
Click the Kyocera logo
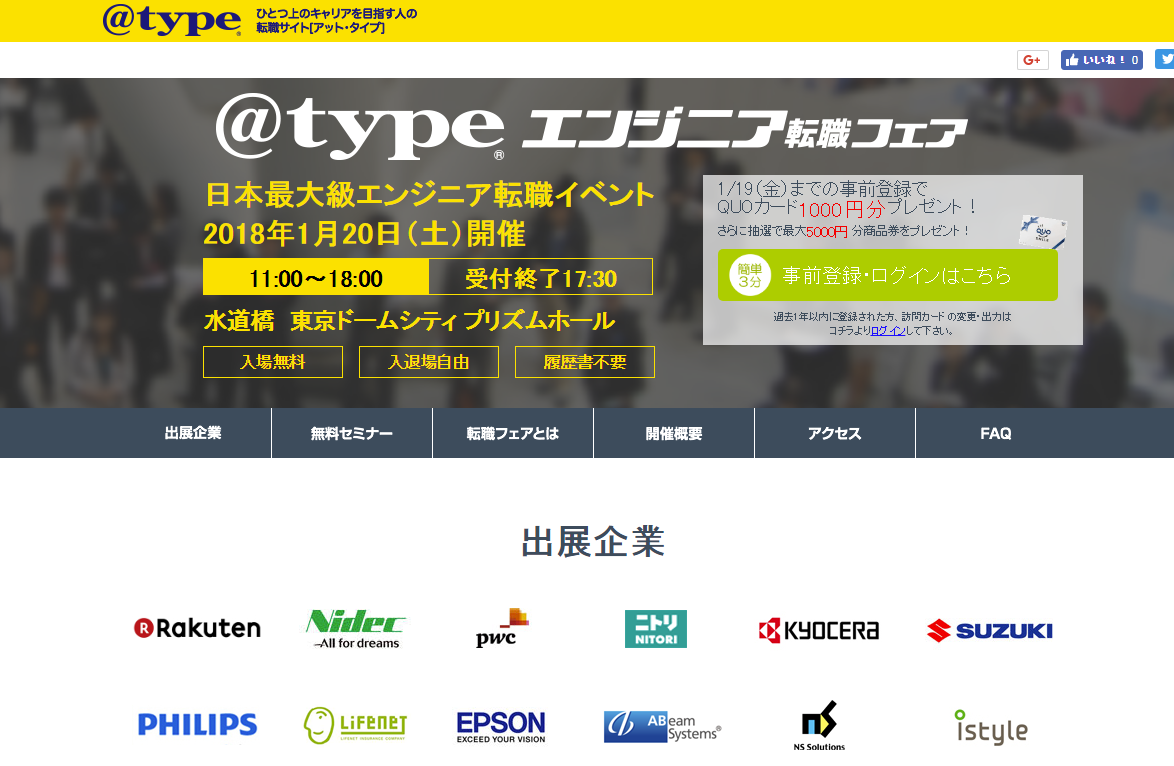(x=818, y=630)
